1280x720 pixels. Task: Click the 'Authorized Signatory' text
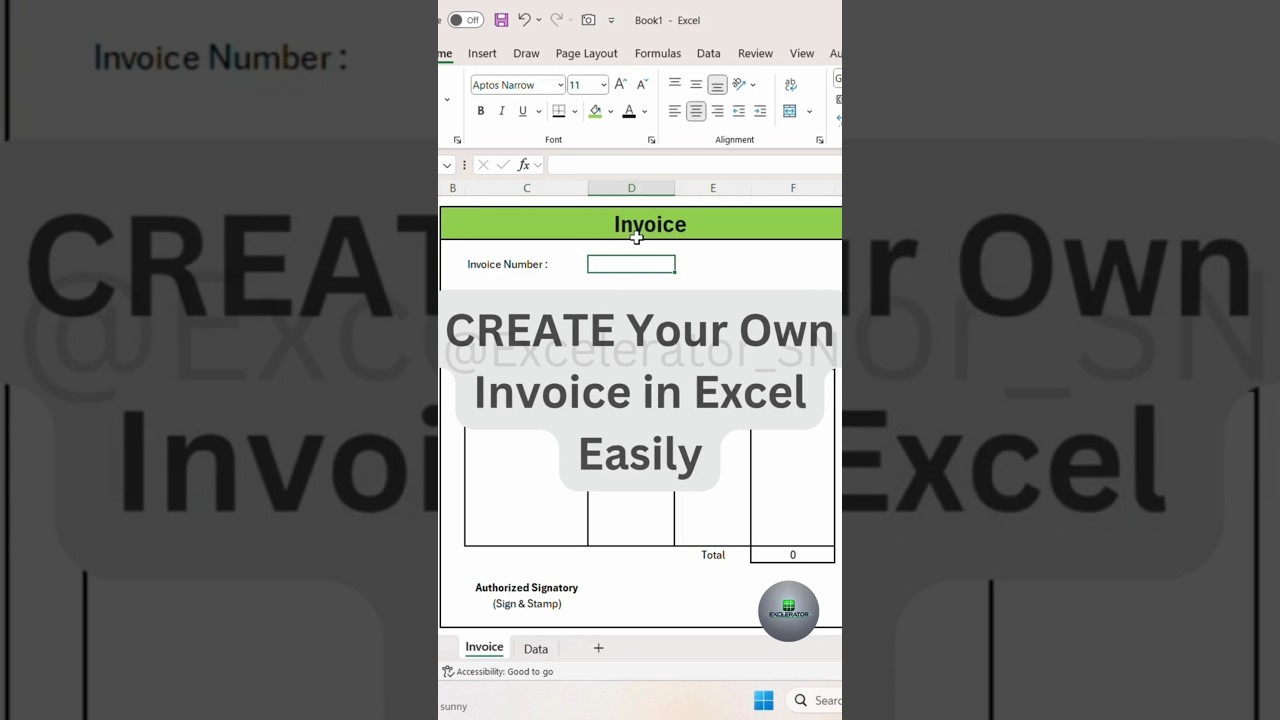coord(526,588)
